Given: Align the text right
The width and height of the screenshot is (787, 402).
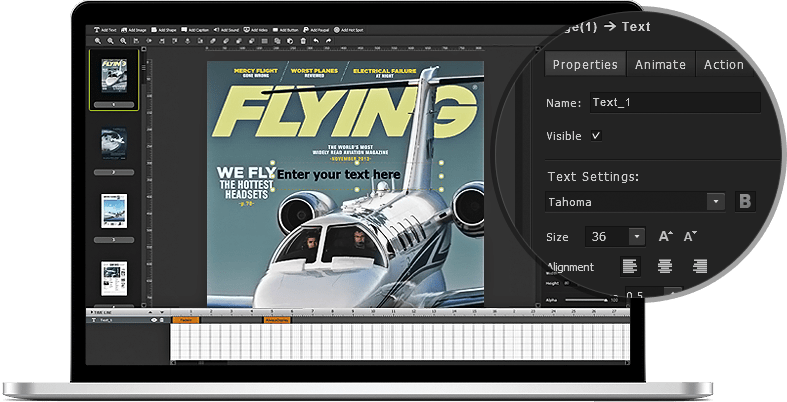Looking at the screenshot, I should coord(700,266).
